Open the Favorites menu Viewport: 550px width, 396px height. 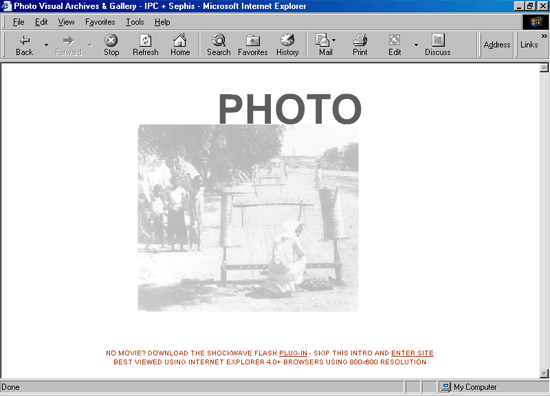(100, 22)
